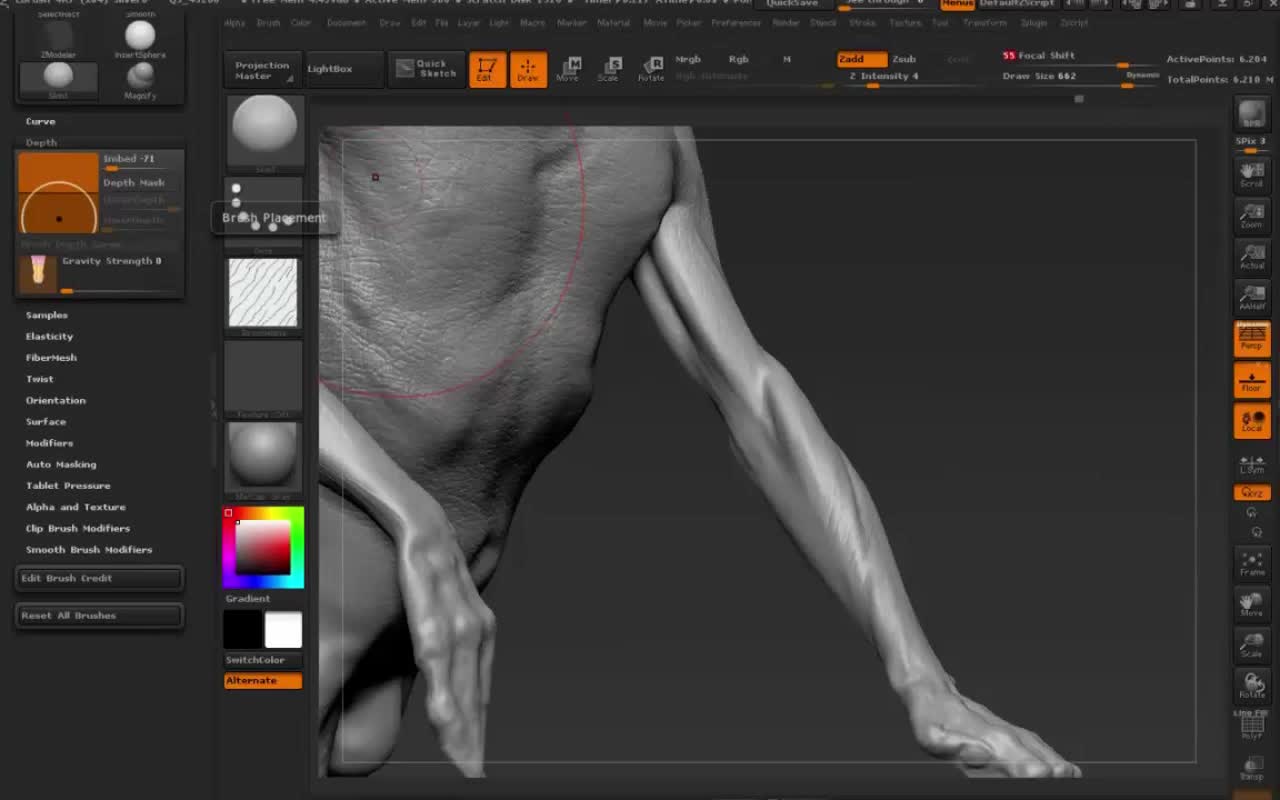Screen dimensions: 1280x800
Task: Toggle the Alternate button
Action: pos(263,681)
